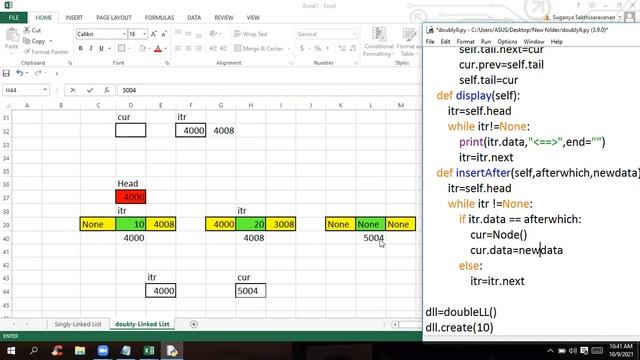This screenshot has height=360, width=640.
Task: Select the cur cell containing 5004
Action: tap(250, 291)
